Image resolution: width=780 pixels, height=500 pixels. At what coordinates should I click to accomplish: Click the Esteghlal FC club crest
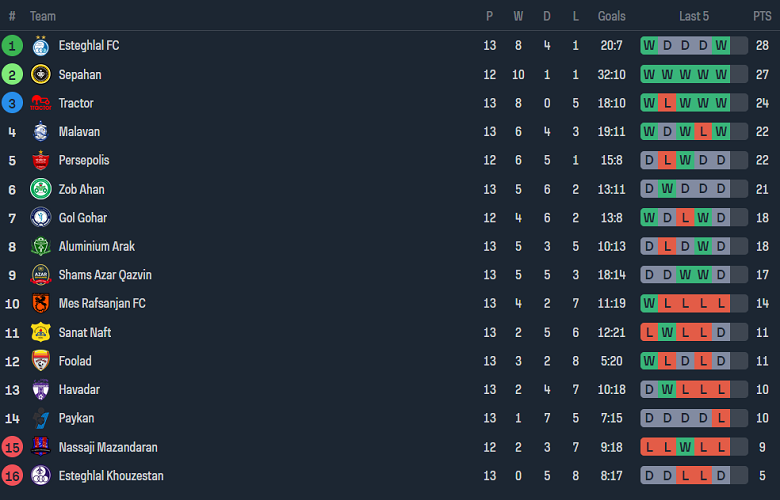[x=40, y=46]
